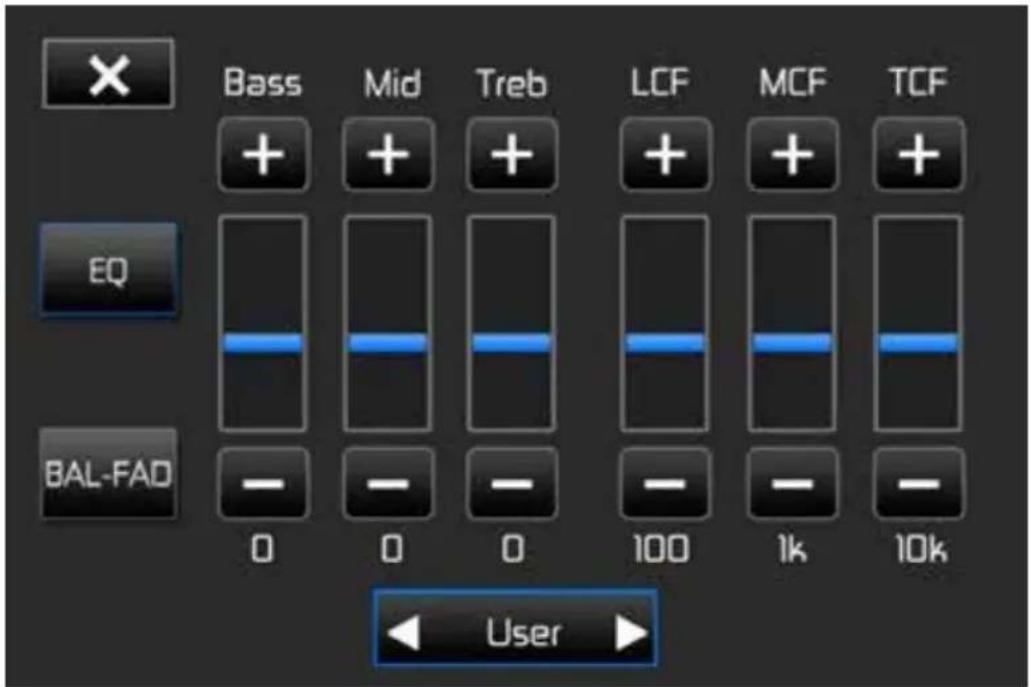Click the MCF slider handle
This screenshot has width=1031, height=687.
pos(792,343)
